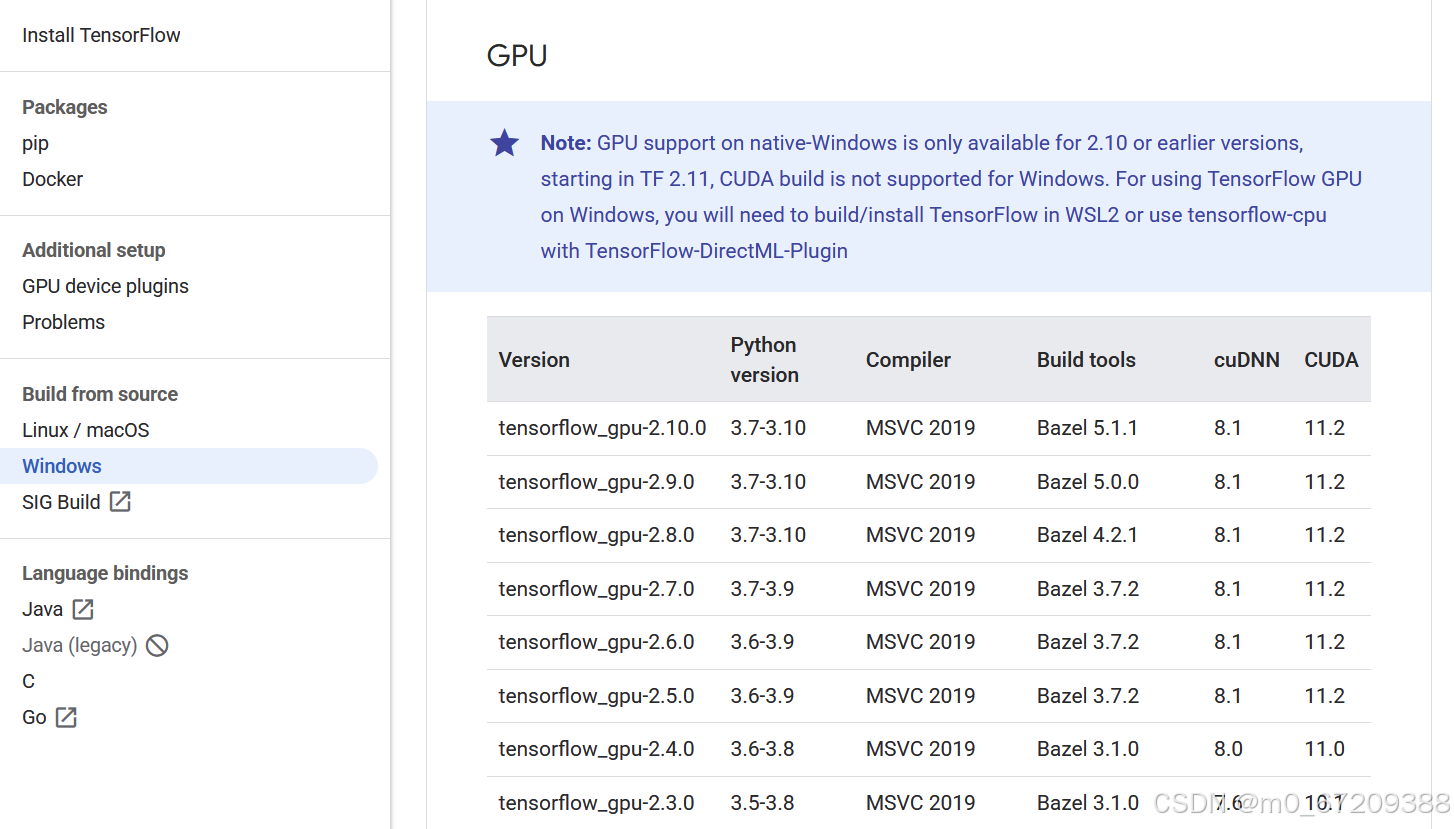Click MSVC 2019 in the 2.5.0 row
The image size is (1454, 829).
tap(920, 696)
